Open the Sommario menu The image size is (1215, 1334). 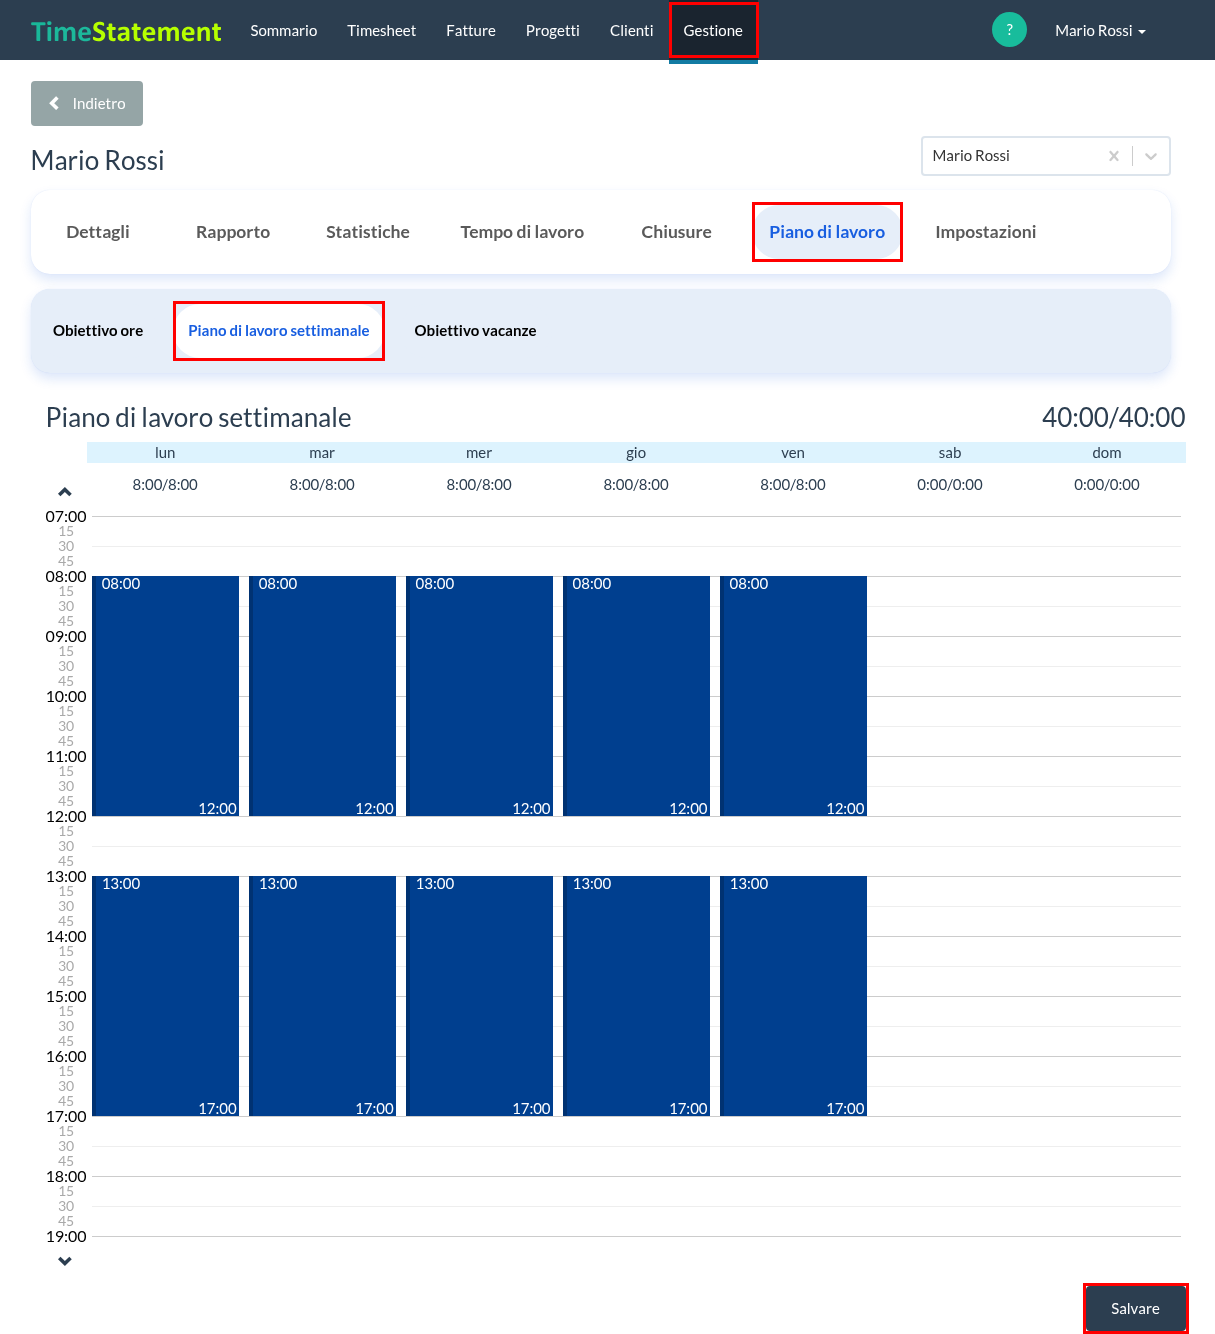click(284, 31)
